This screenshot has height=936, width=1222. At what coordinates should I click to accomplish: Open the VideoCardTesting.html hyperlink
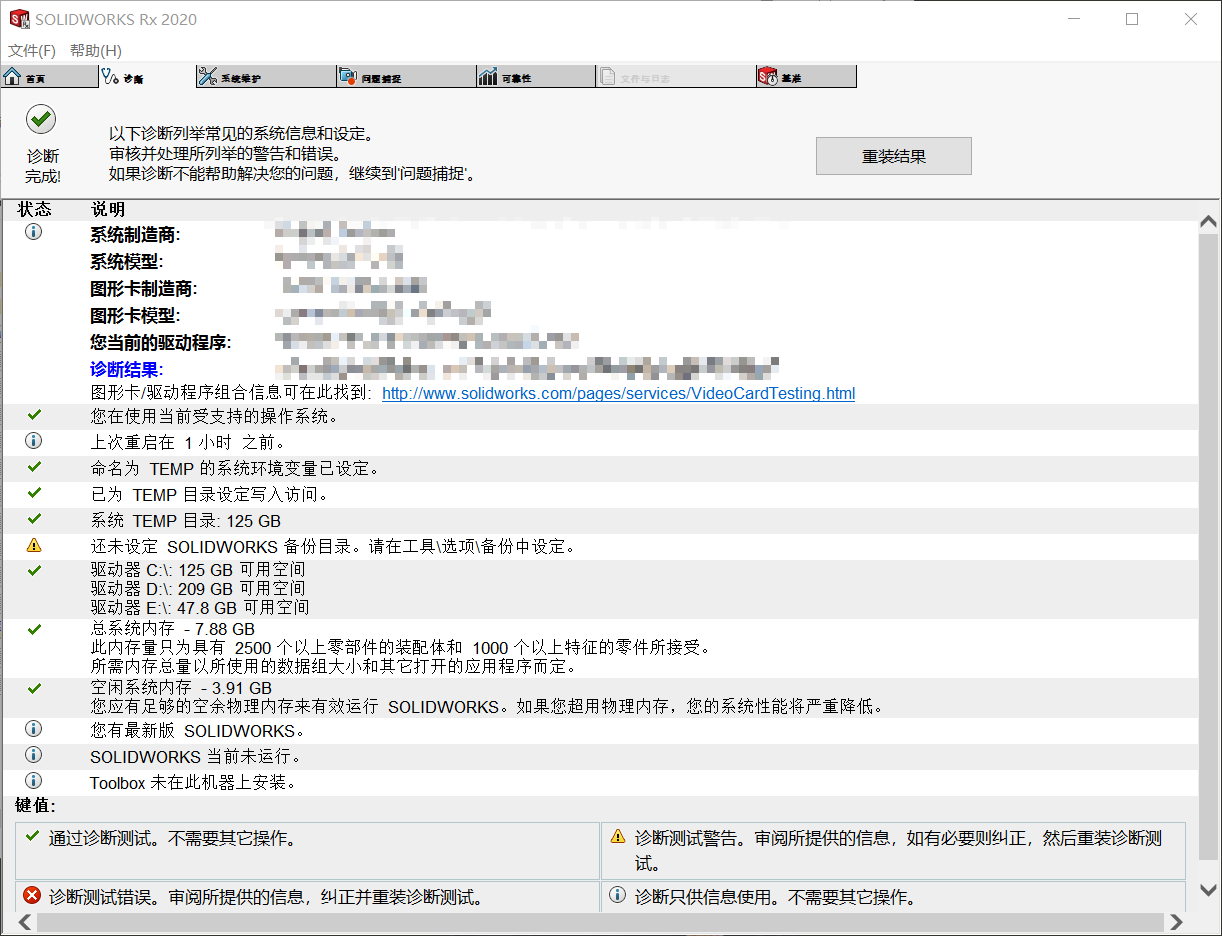(618, 393)
